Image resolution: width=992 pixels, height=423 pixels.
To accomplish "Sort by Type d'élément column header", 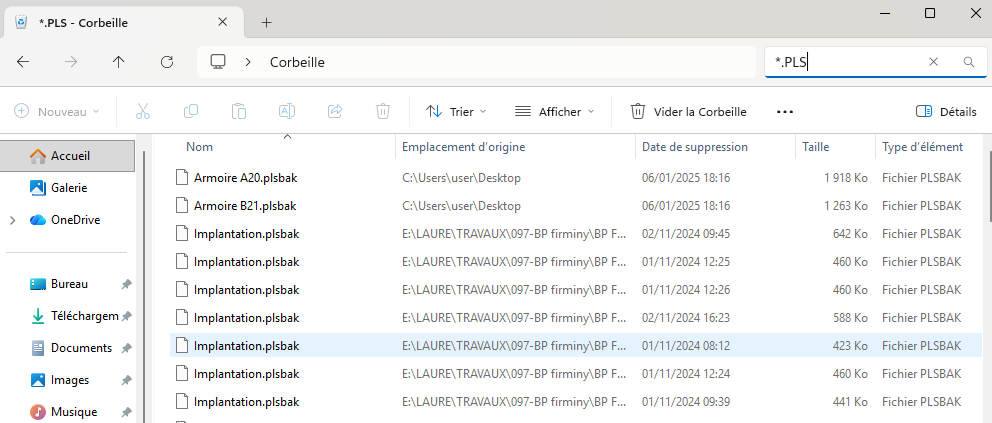I will (x=922, y=147).
